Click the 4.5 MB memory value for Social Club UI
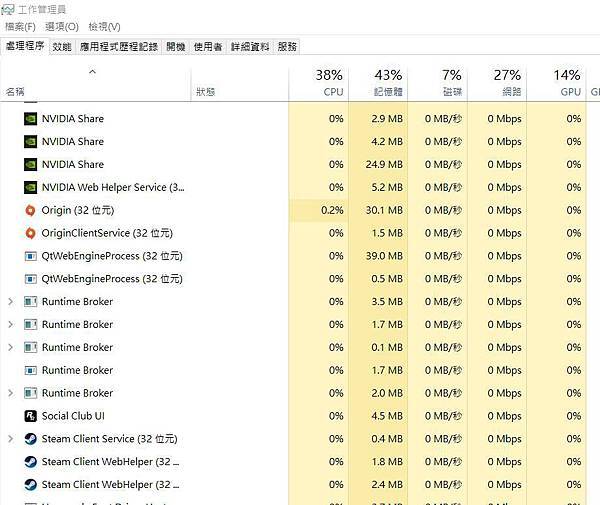 387,416
